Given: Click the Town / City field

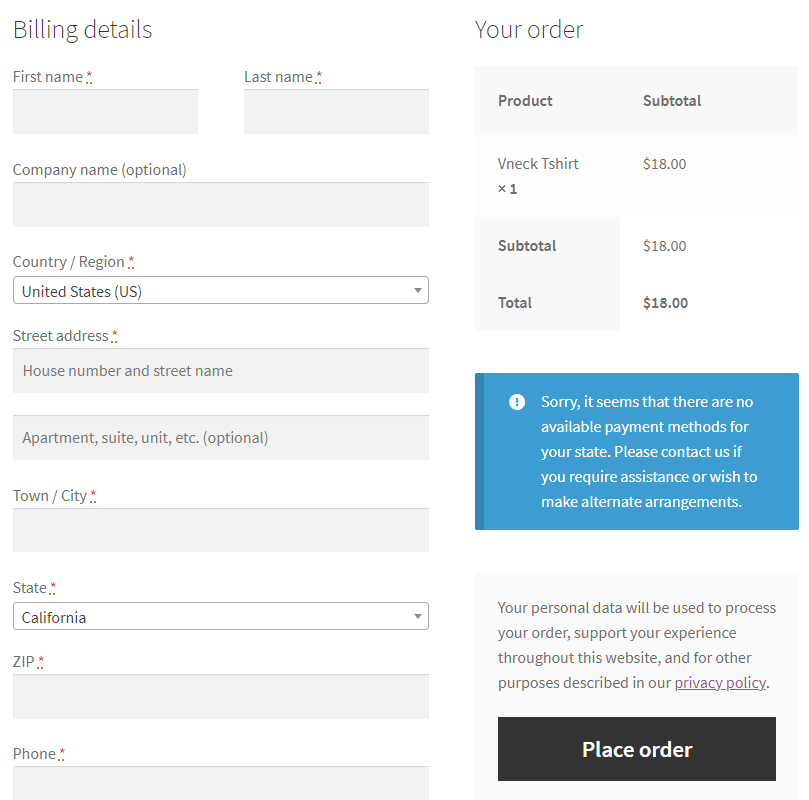Looking at the screenshot, I should pos(220,530).
